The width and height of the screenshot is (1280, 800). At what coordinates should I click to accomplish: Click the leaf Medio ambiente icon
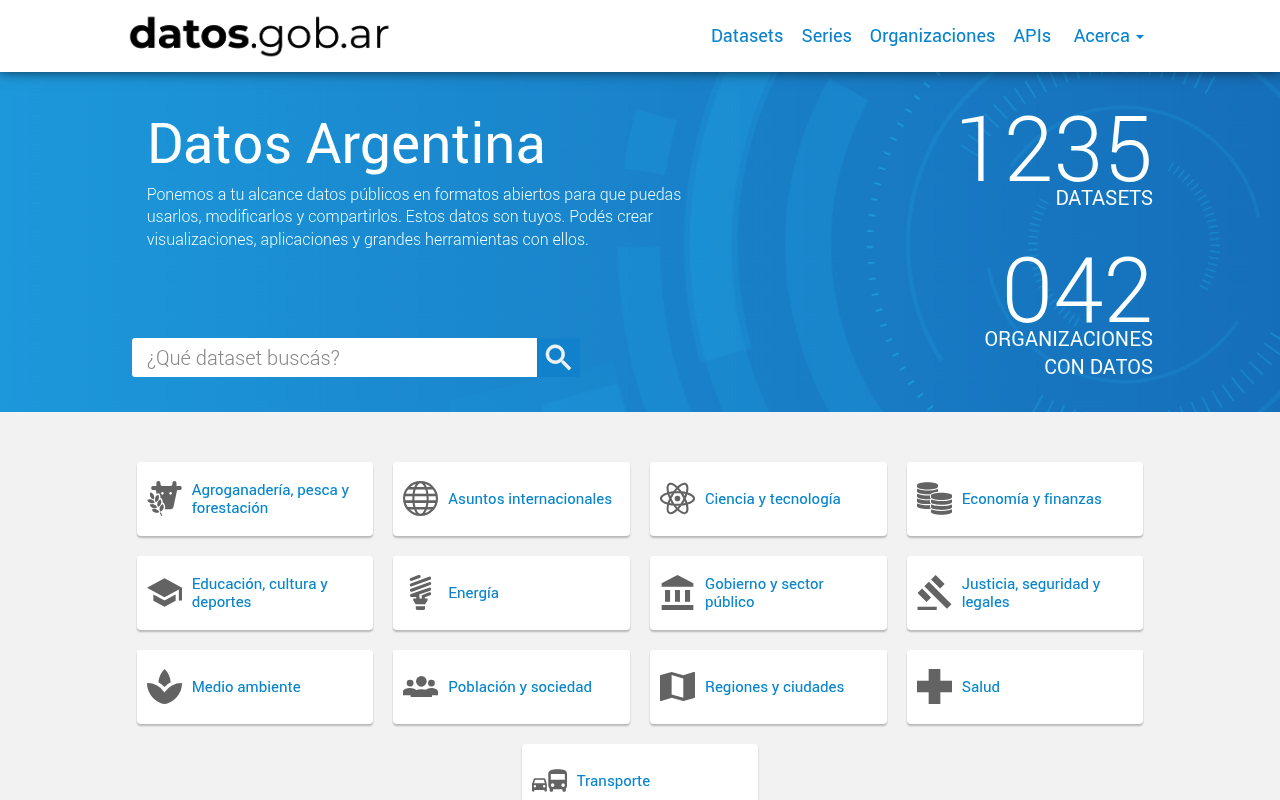164,686
